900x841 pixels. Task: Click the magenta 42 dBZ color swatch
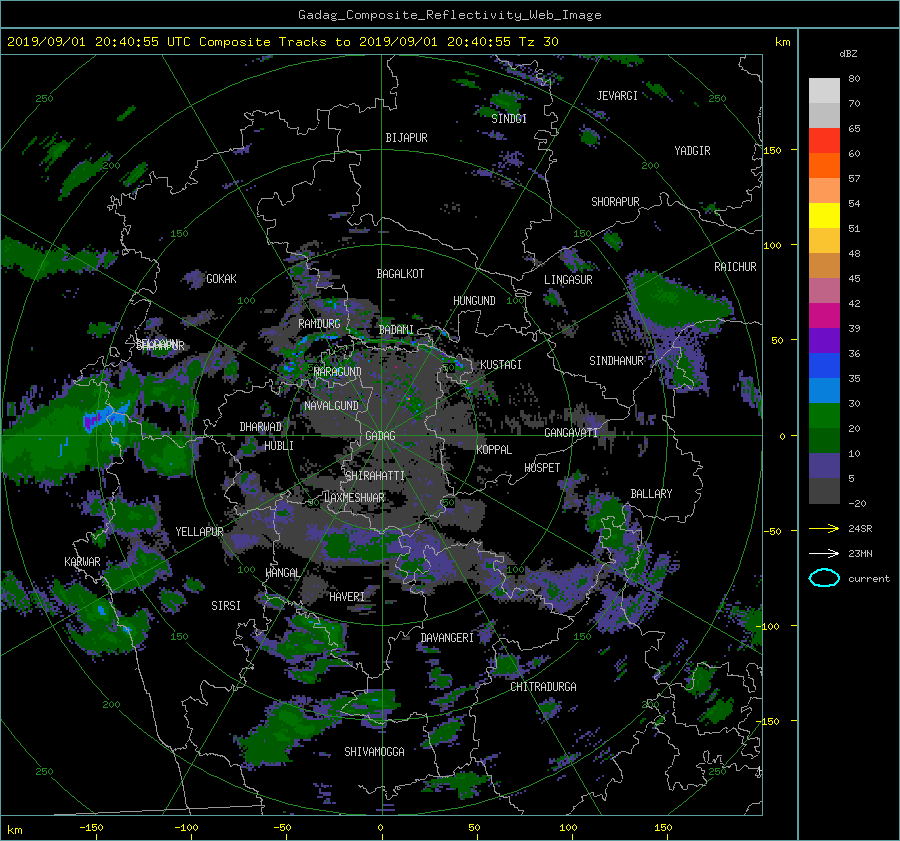click(x=824, y=316)
